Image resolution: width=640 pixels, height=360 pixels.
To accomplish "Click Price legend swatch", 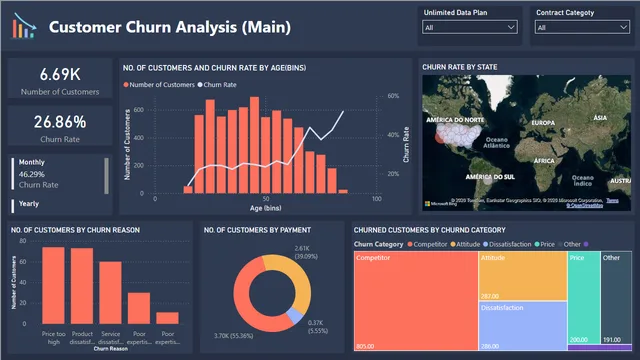I will click(537, 244).
